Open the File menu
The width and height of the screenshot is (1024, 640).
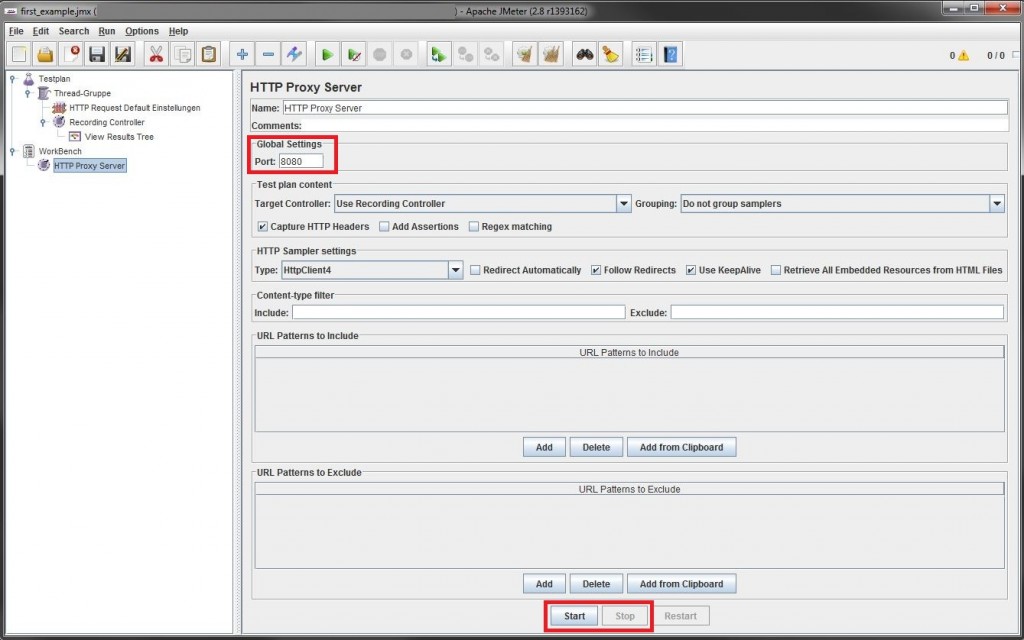click(x=16, y=31)
